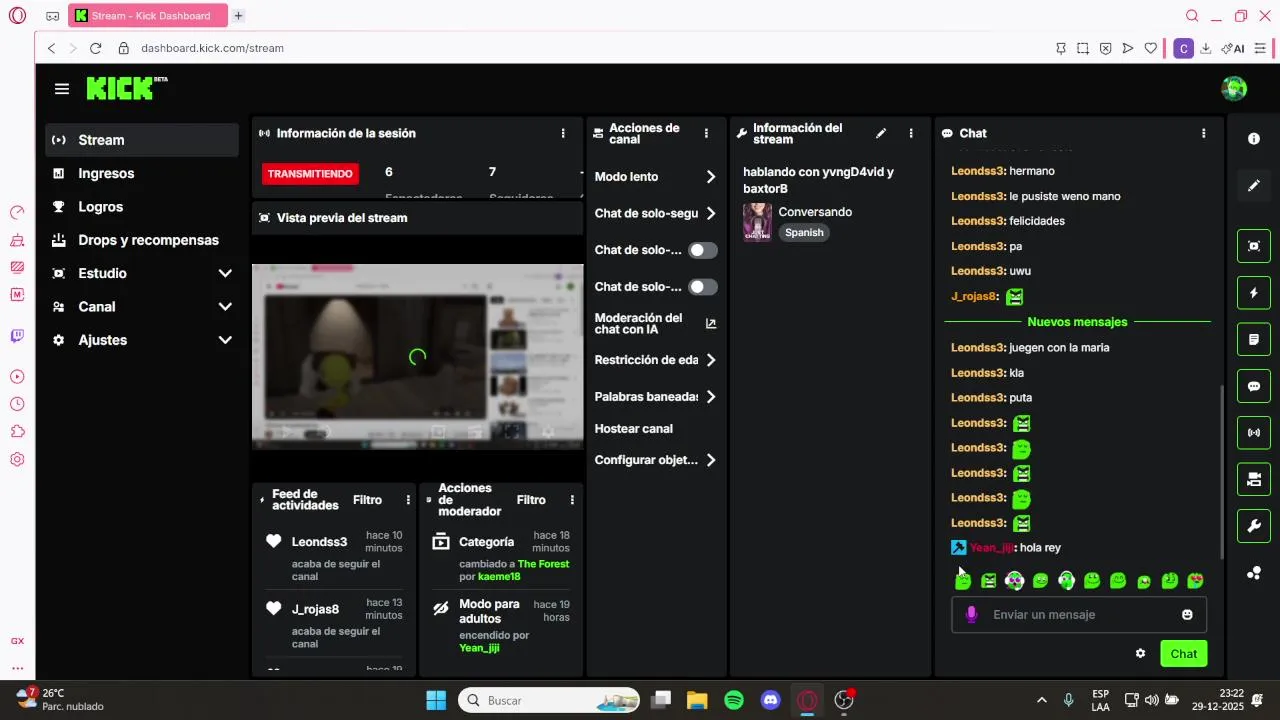This screenshot has height=720, width=1280.
Task: Open Información del stream three-dot menu
Action: click(911, 133)
